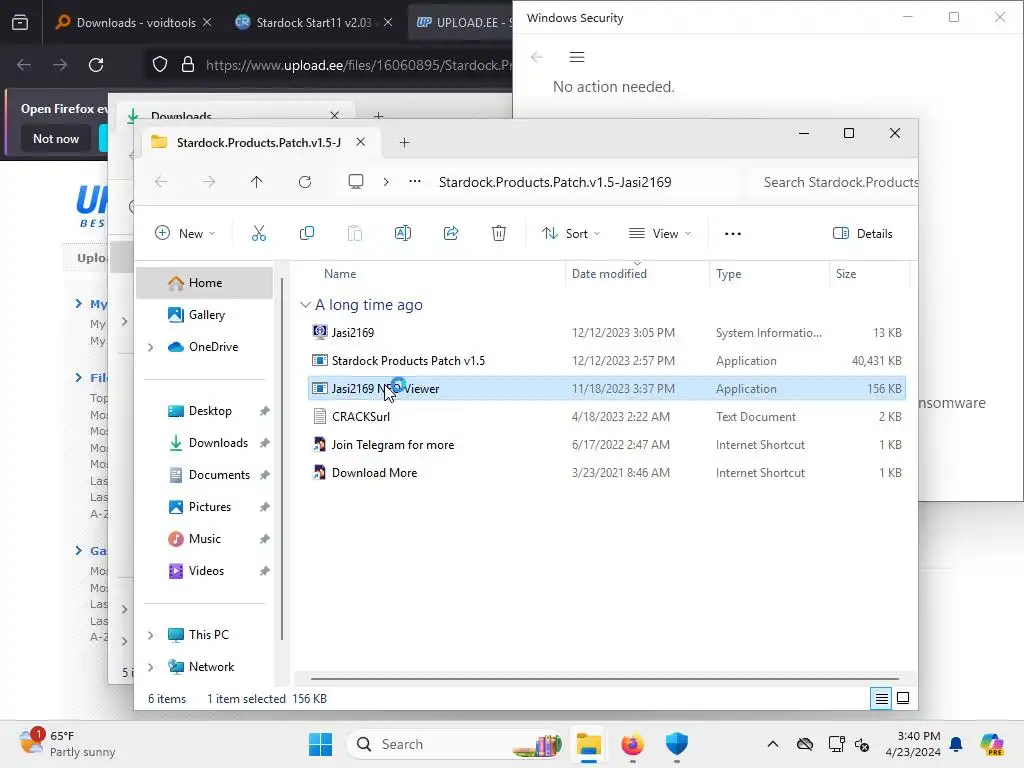Image resolution: width=1024 pixels, height=768 pixels.
Task: Open Copilot preview icon in taskbar
Action: [x=992, y=744]
